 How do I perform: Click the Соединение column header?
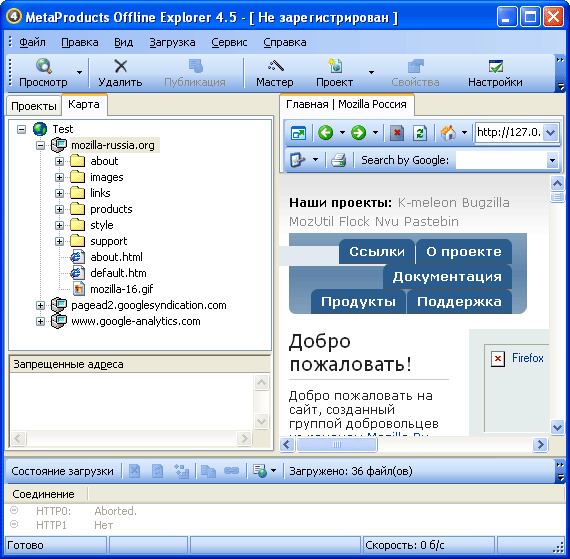pyautogui.click(x=46, y=494)
